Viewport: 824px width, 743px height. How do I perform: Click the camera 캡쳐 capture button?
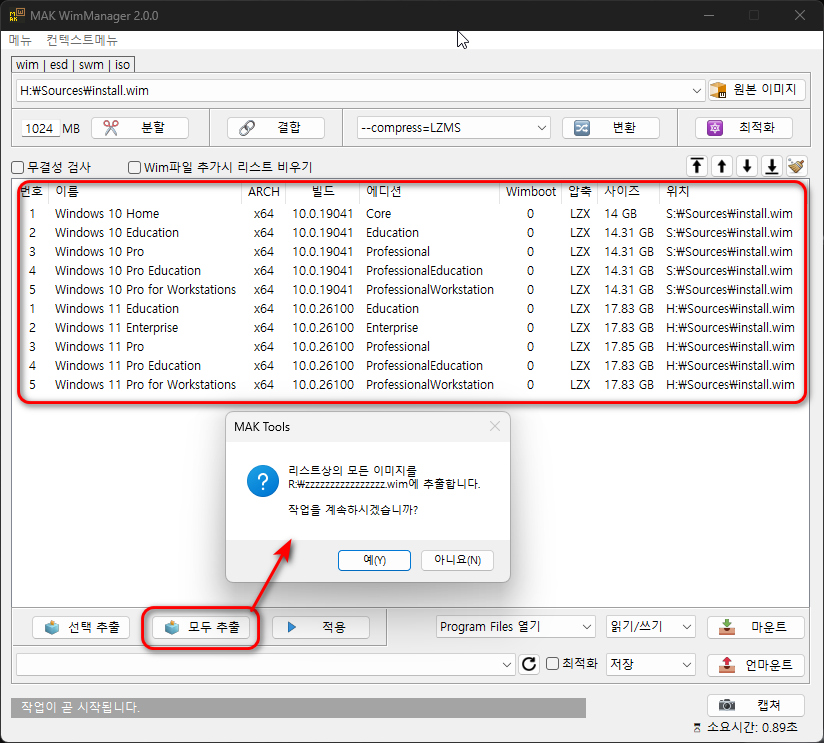pyautogui.click(x=756, y=705)
